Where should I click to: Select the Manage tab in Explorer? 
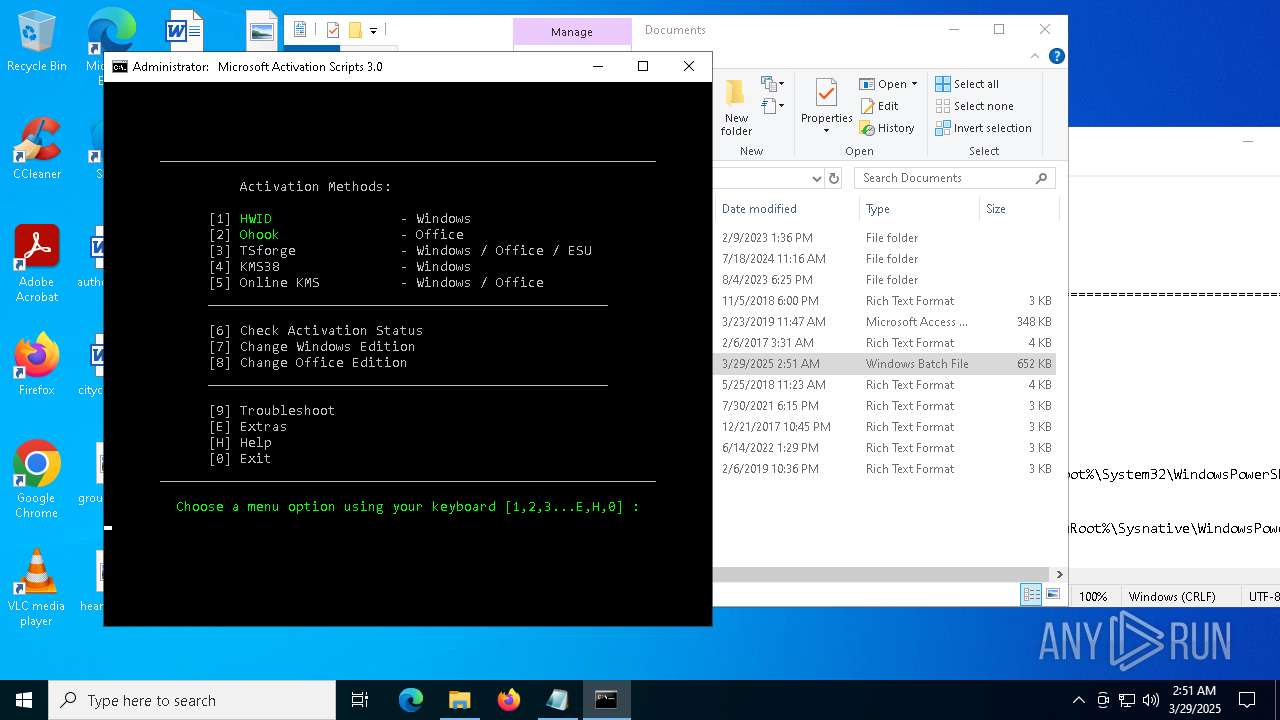pos(572,32)
